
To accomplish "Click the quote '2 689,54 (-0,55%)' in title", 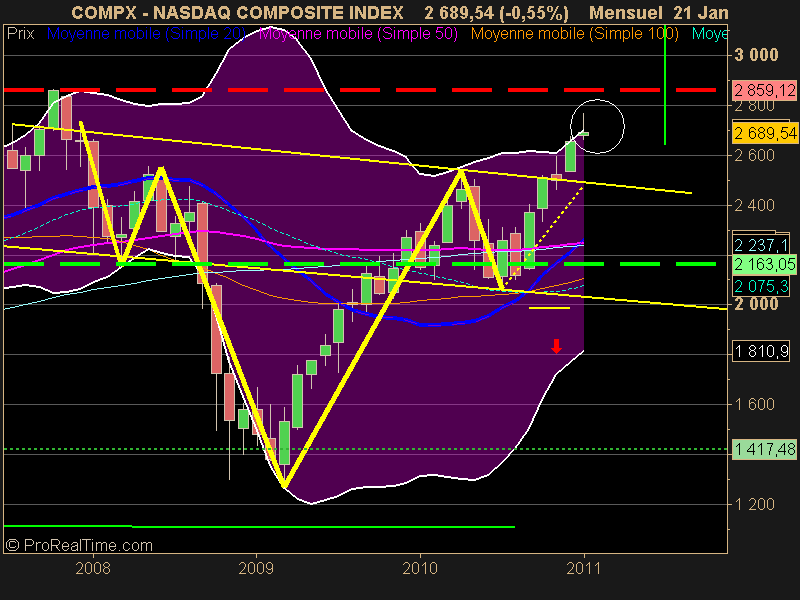I will pos(496,12).
